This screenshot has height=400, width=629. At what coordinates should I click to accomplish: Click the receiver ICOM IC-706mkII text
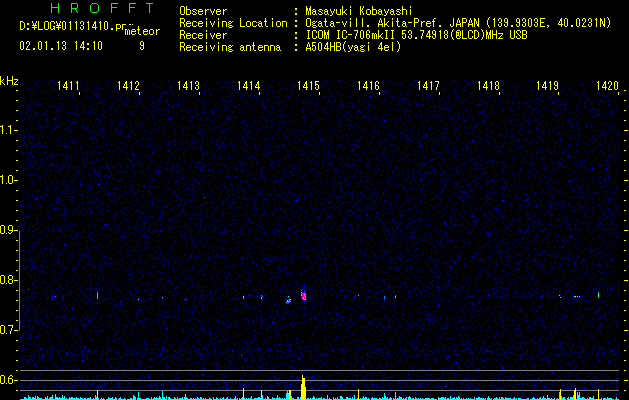coord(352,35)
